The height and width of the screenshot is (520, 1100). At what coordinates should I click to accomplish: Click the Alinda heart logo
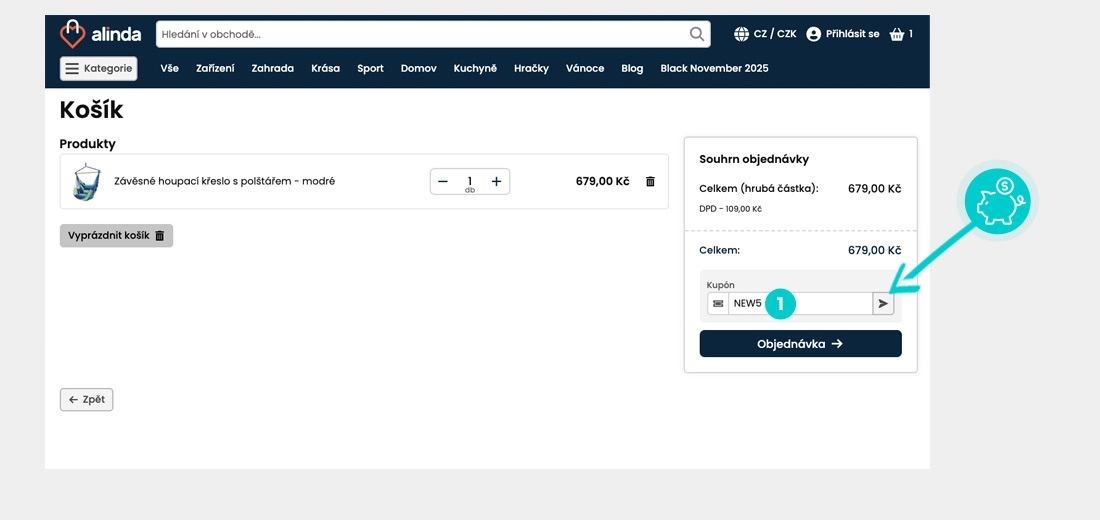click(73, 34)
